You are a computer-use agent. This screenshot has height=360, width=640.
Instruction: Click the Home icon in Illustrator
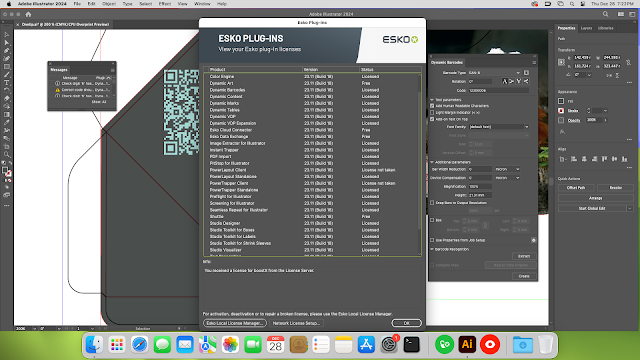[x=28, y=14]
